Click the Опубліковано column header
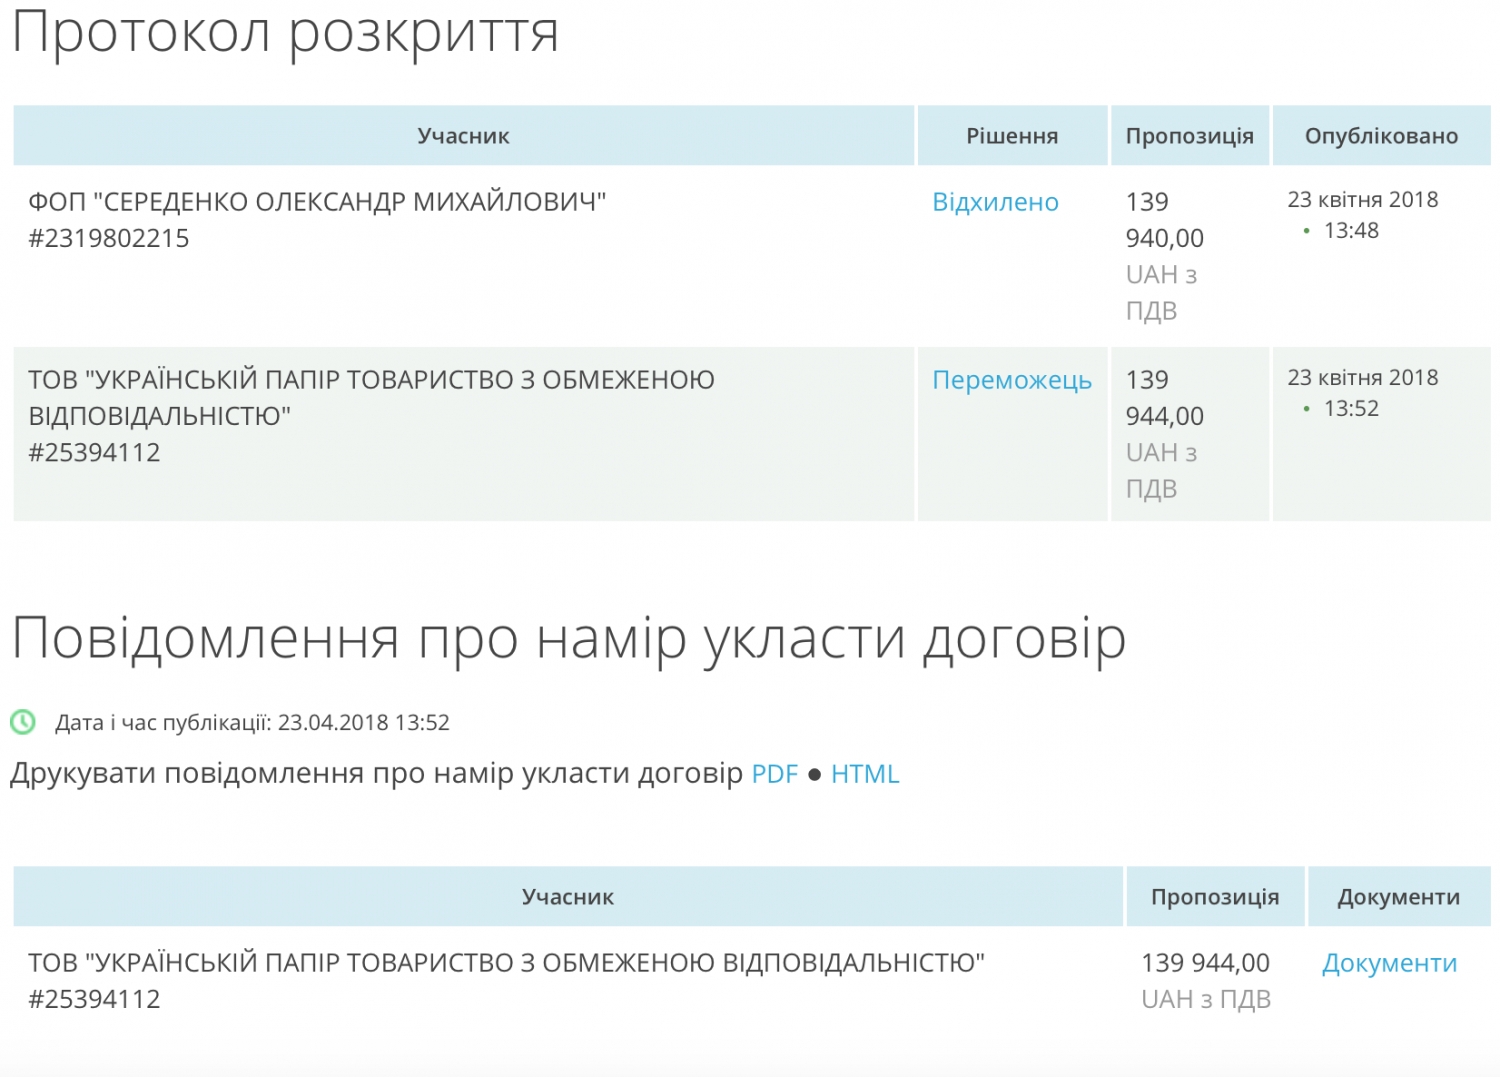 tap(1380, 136)
